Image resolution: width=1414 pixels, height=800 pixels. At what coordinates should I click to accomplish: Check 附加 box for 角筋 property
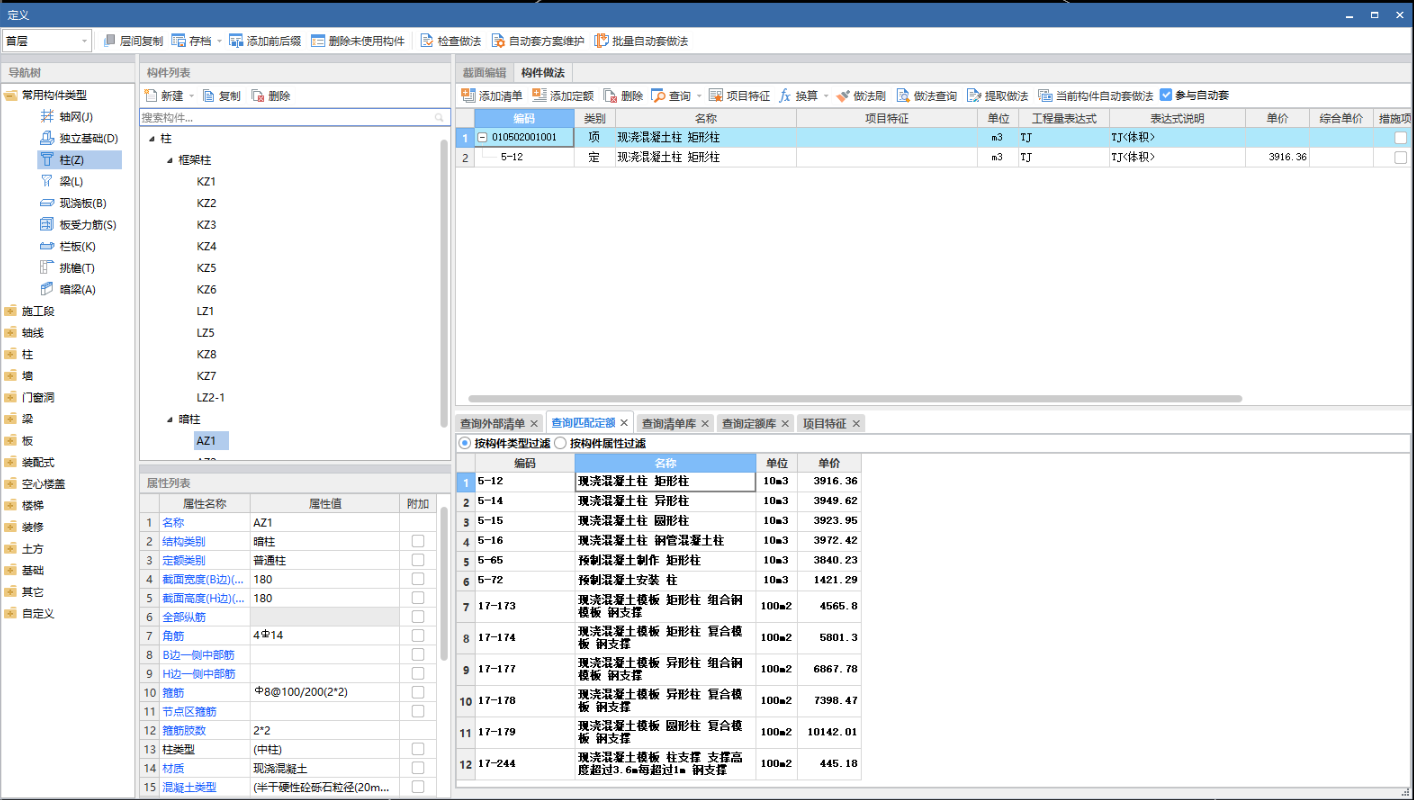[418, 635]
